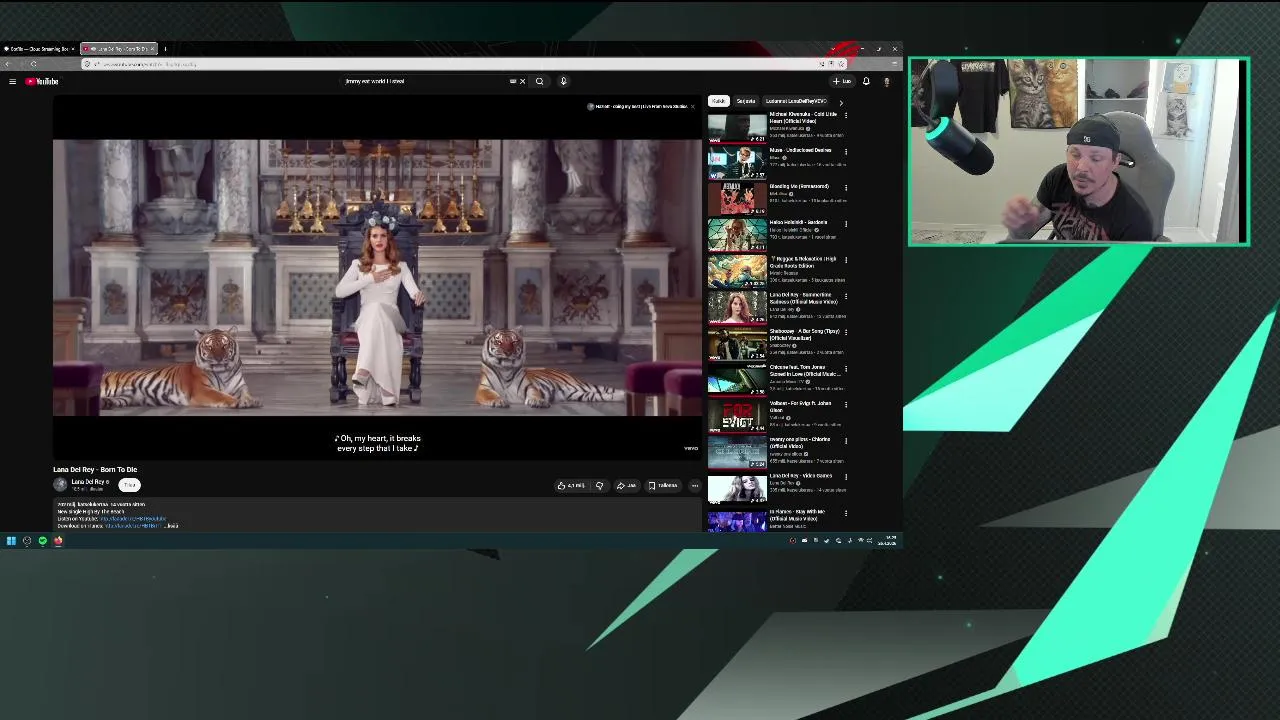
Task: Bookmark the page from the address bar icon
Action: point(841,64)
